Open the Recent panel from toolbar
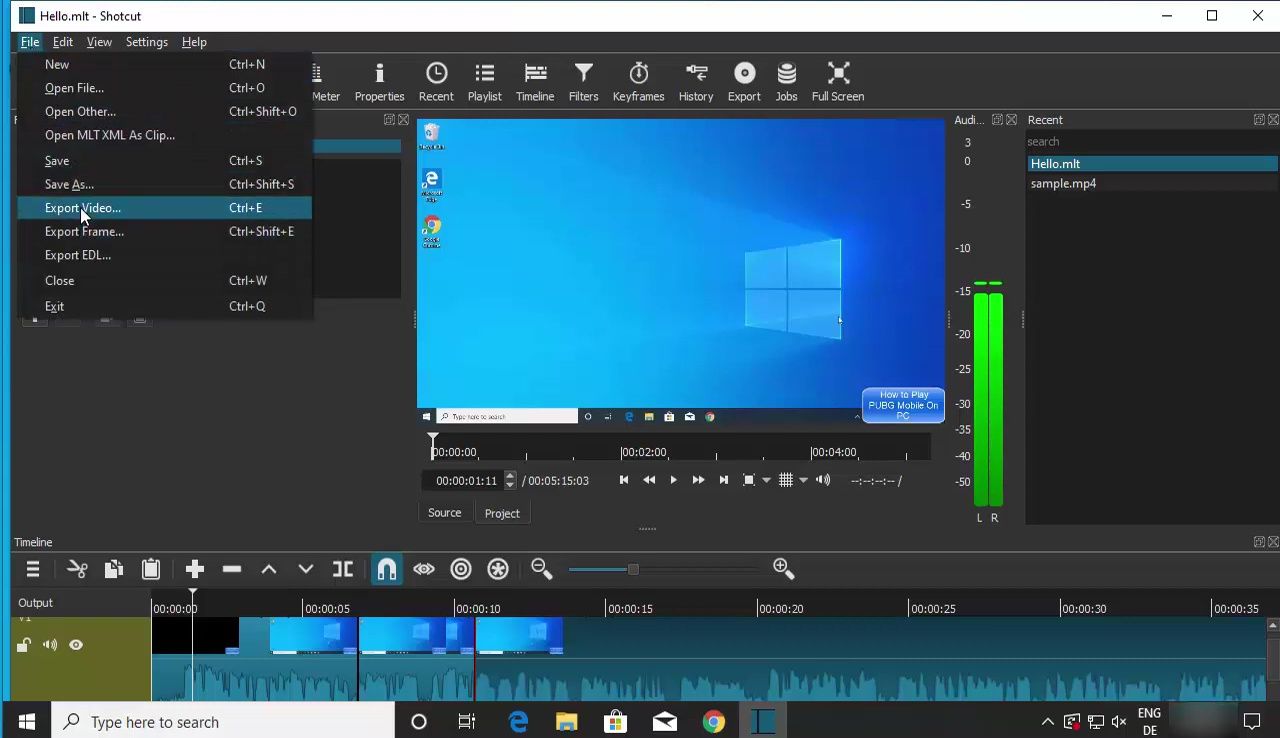 (436, 82)
